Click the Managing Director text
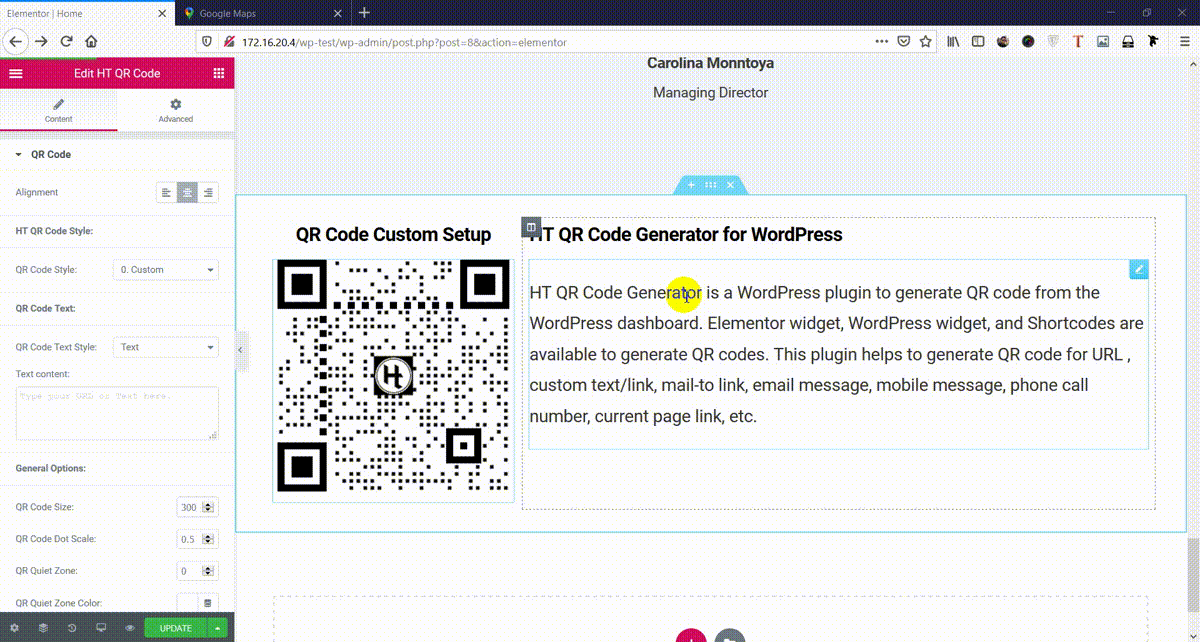 coord(710,93)
